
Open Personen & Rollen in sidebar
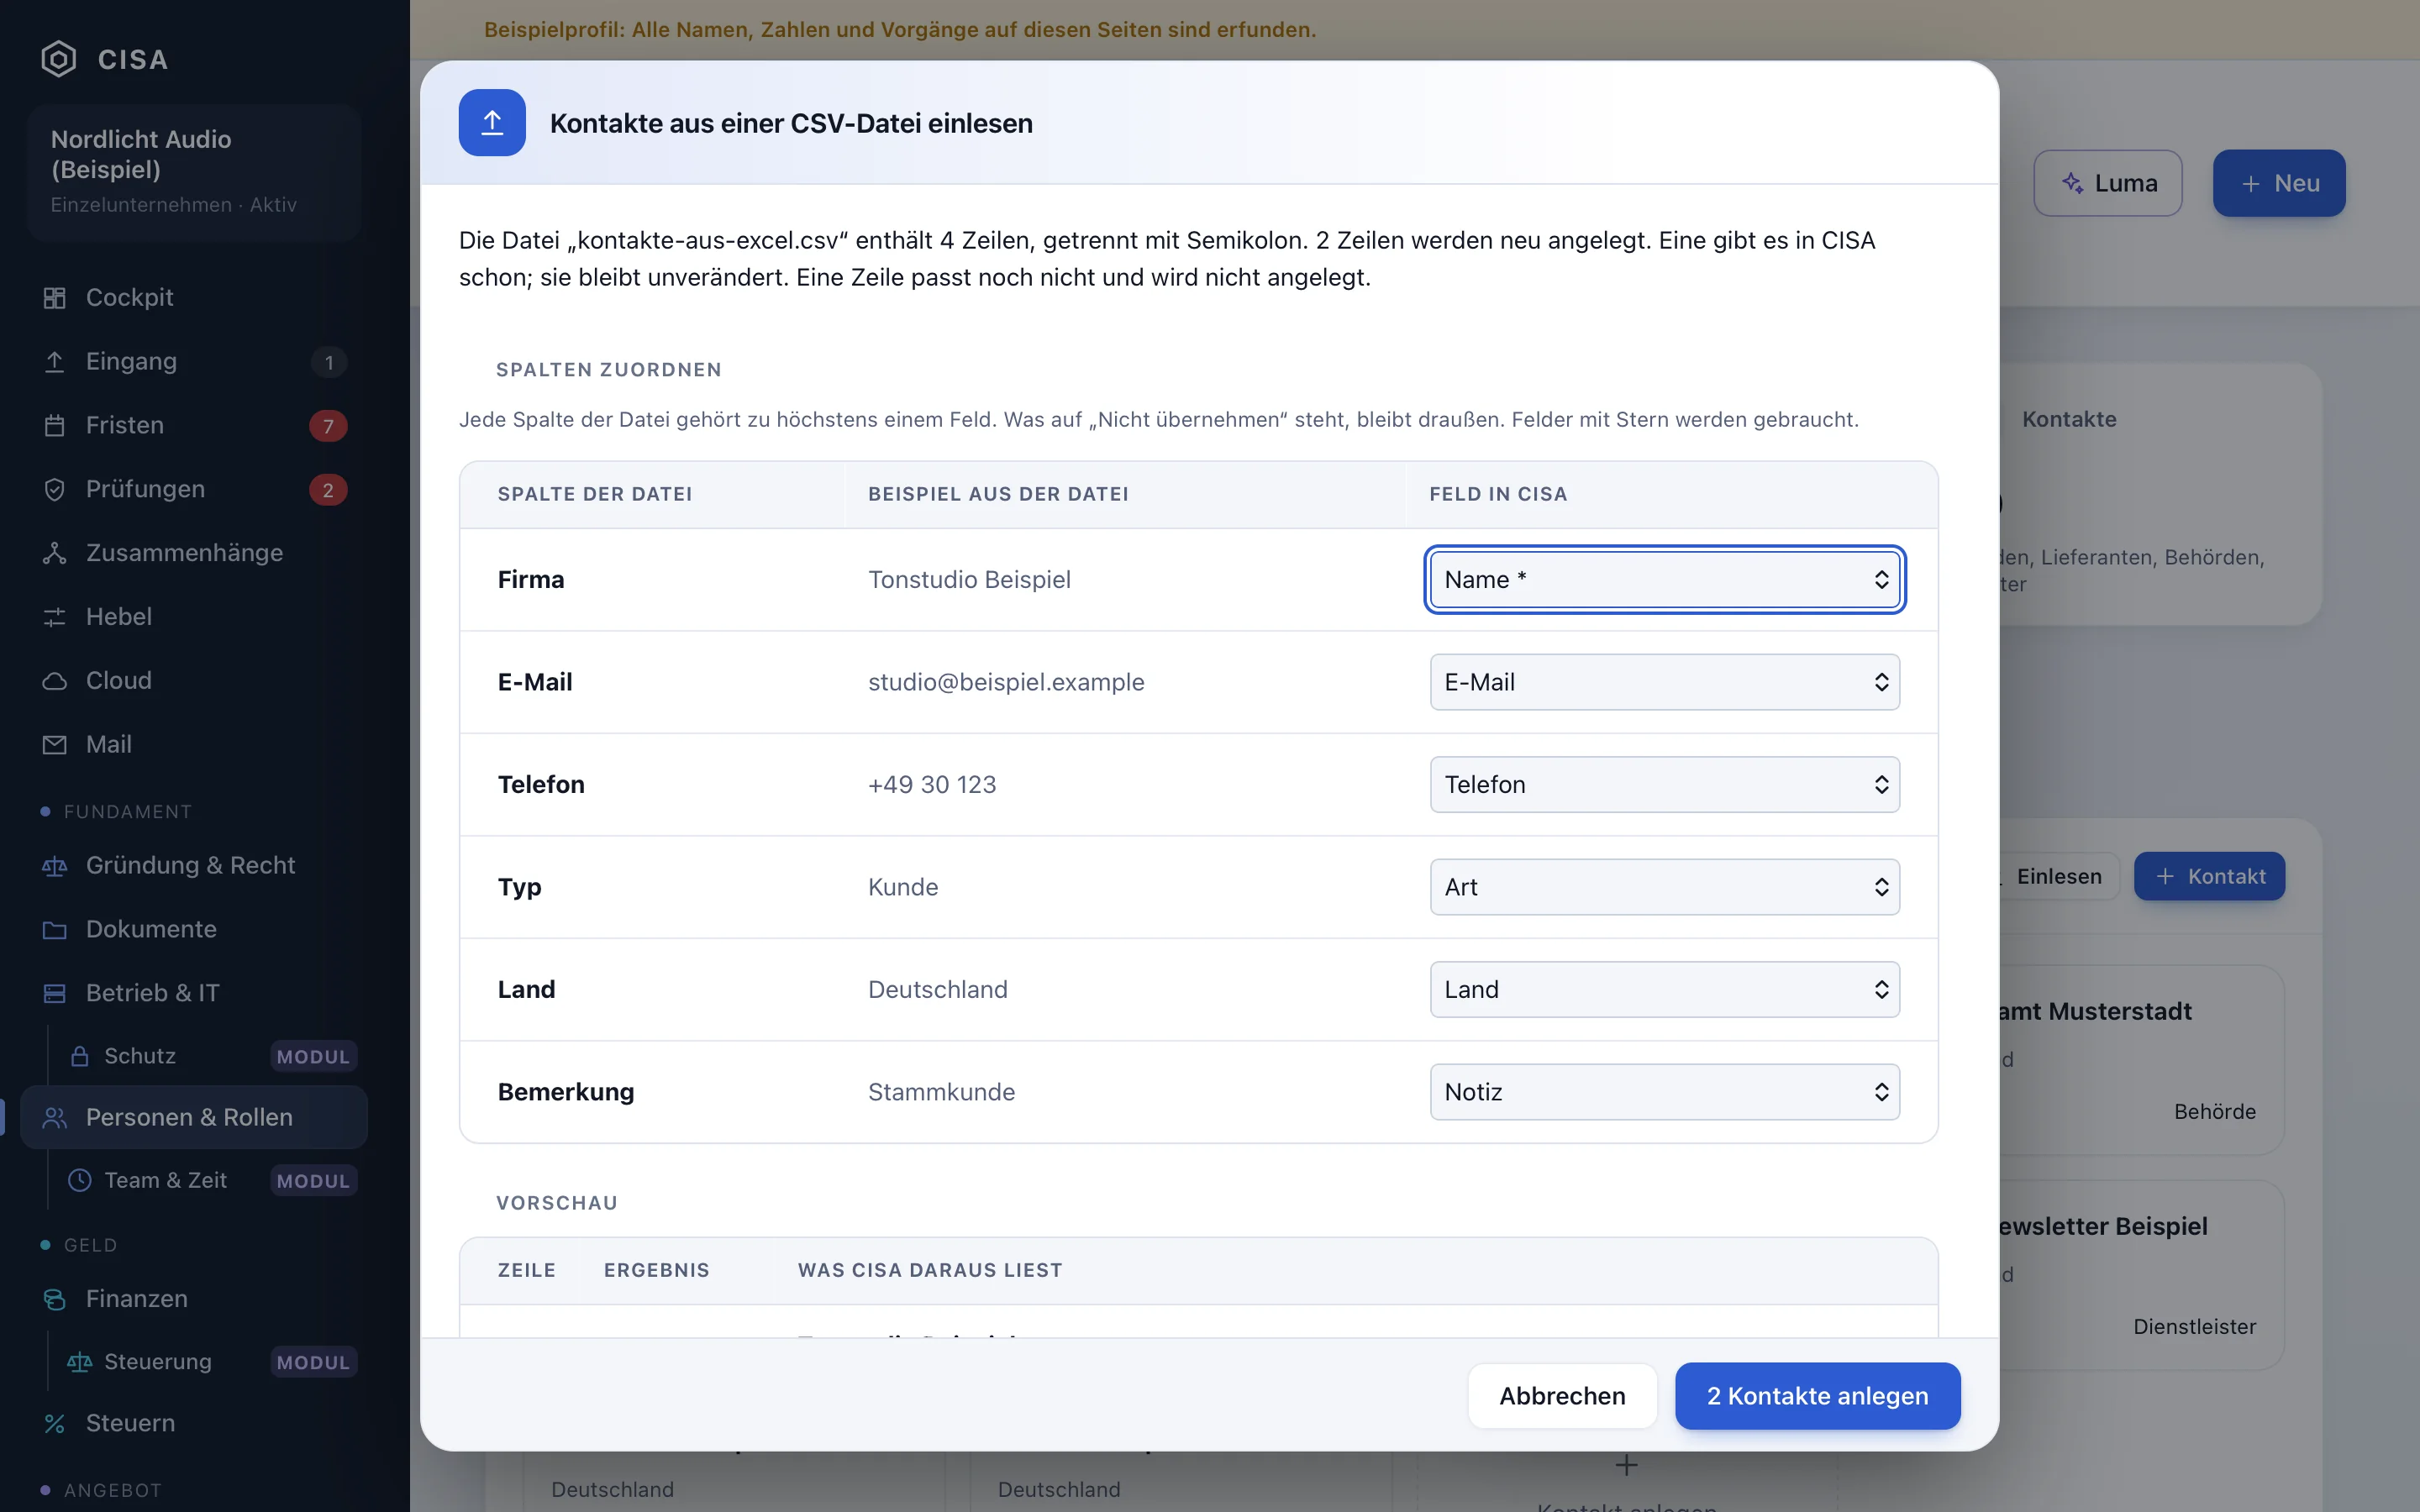pos(194,1117)
